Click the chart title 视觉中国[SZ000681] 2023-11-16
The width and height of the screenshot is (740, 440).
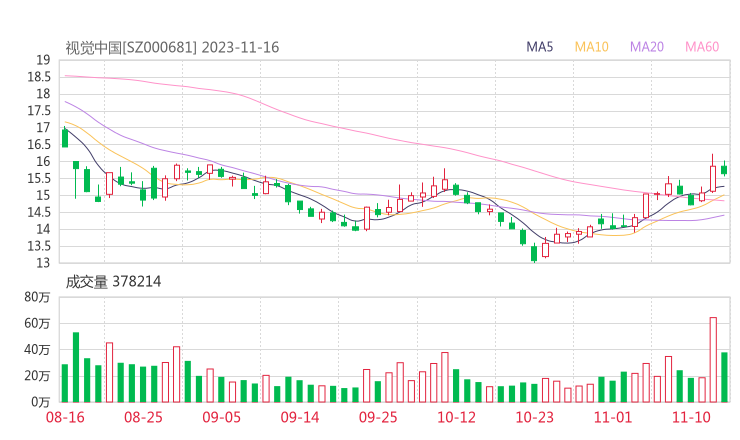click(x=172, y=48)
